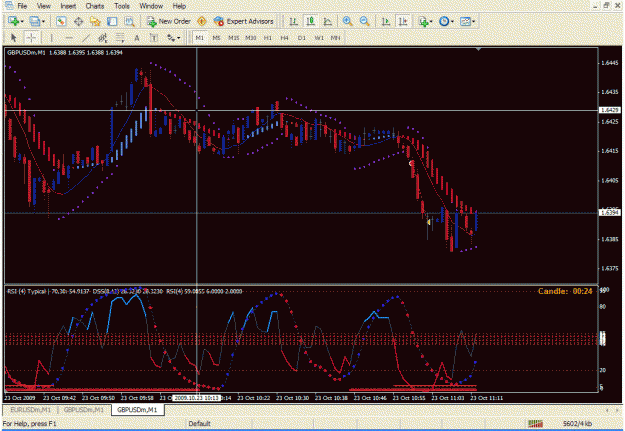625x431 pixels.
Task: Open the Profiles icon
Action: [x=35, y=21]
